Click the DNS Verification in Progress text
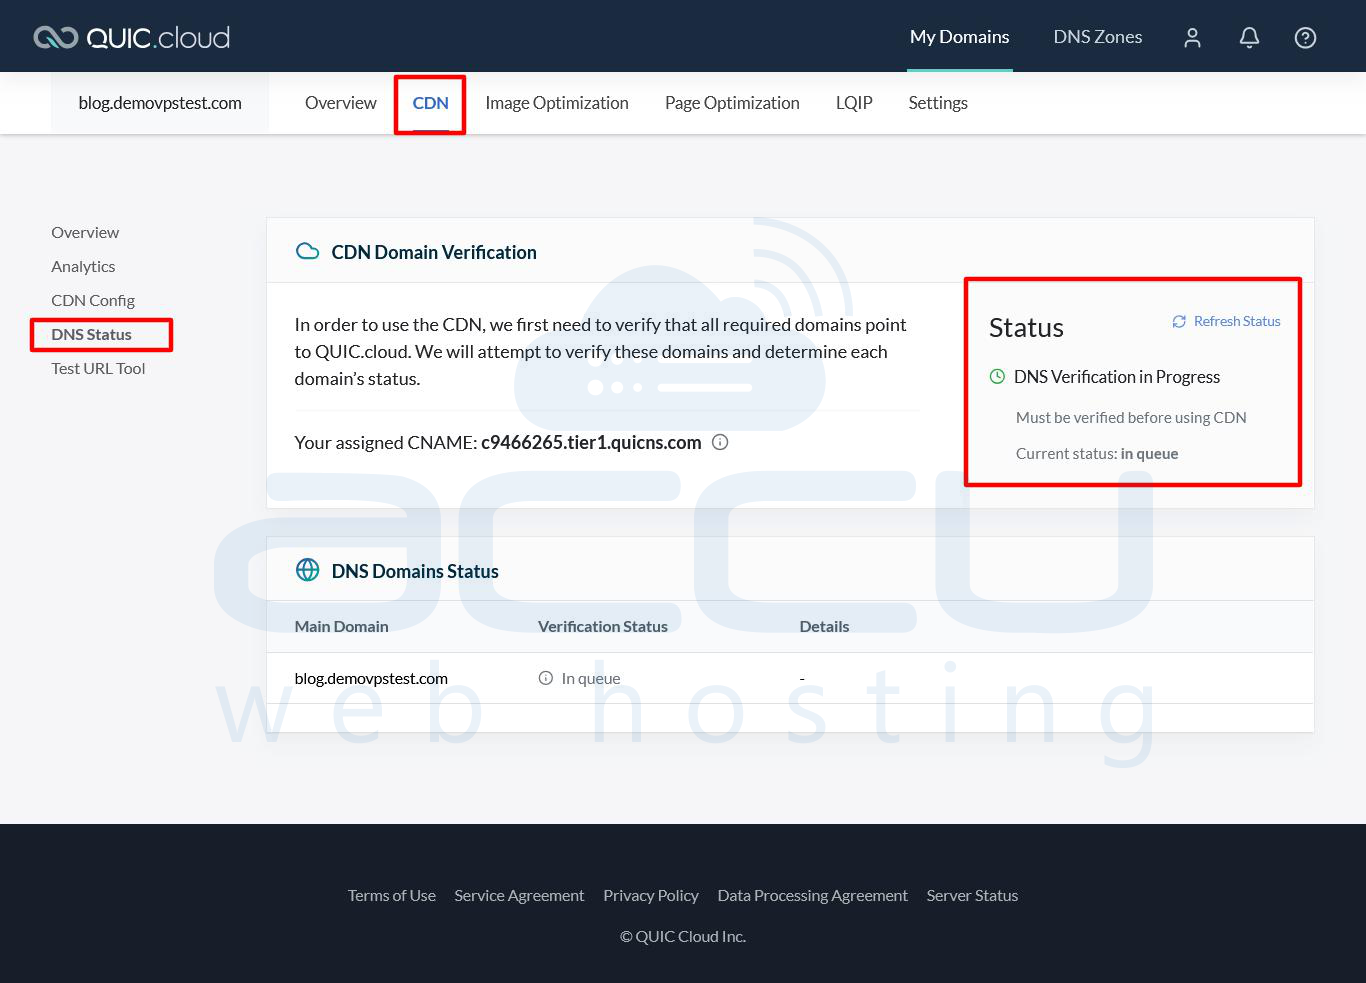This screenshot has width=1366, height=983. click(1117, 377)
